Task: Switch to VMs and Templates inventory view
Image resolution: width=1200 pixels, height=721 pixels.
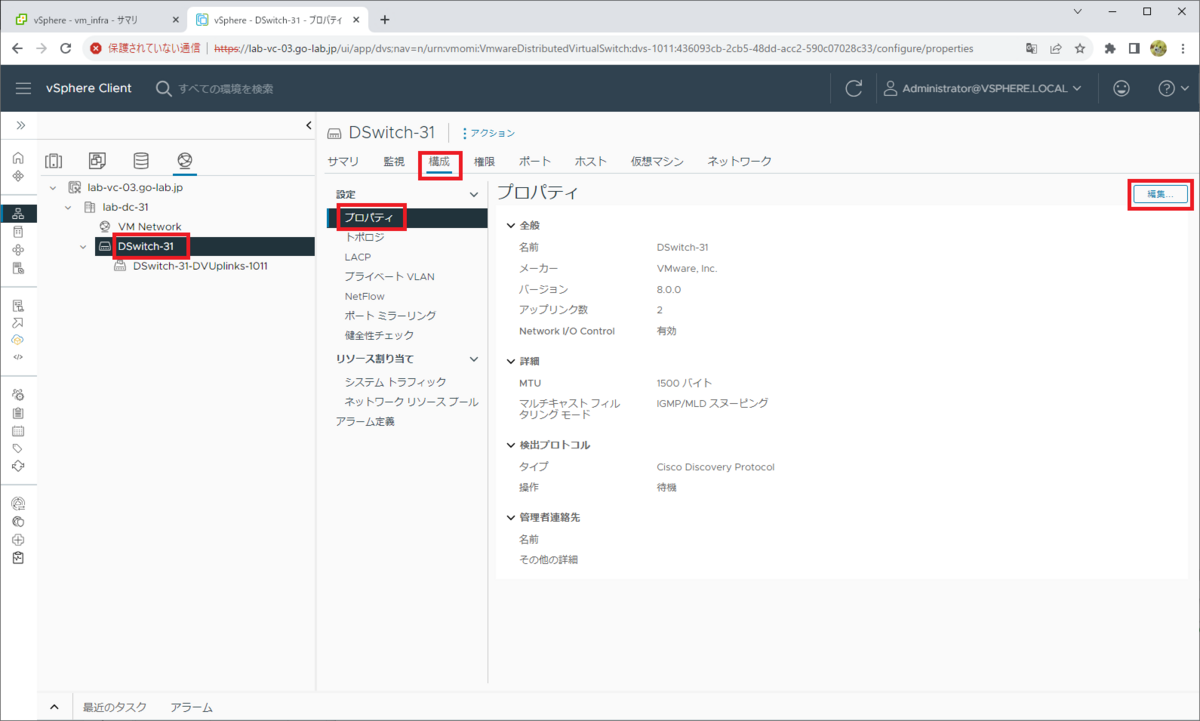Action: [x=97, y=160]
